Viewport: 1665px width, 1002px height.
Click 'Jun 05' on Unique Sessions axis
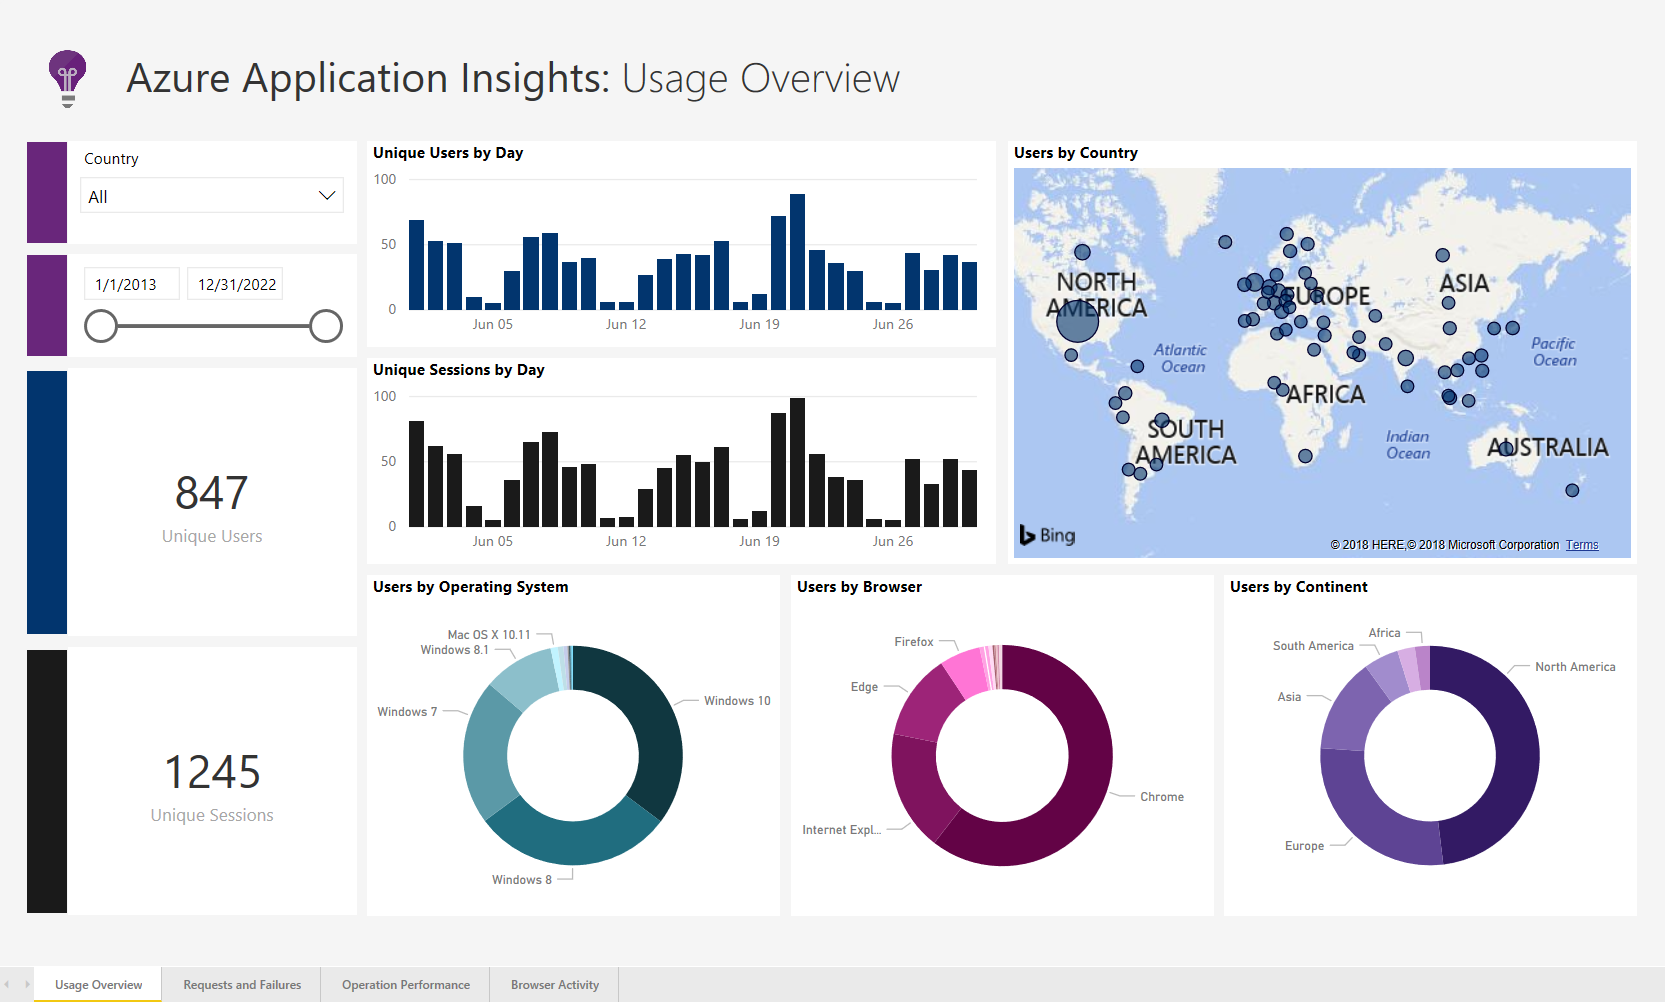(x=492, y=541)
